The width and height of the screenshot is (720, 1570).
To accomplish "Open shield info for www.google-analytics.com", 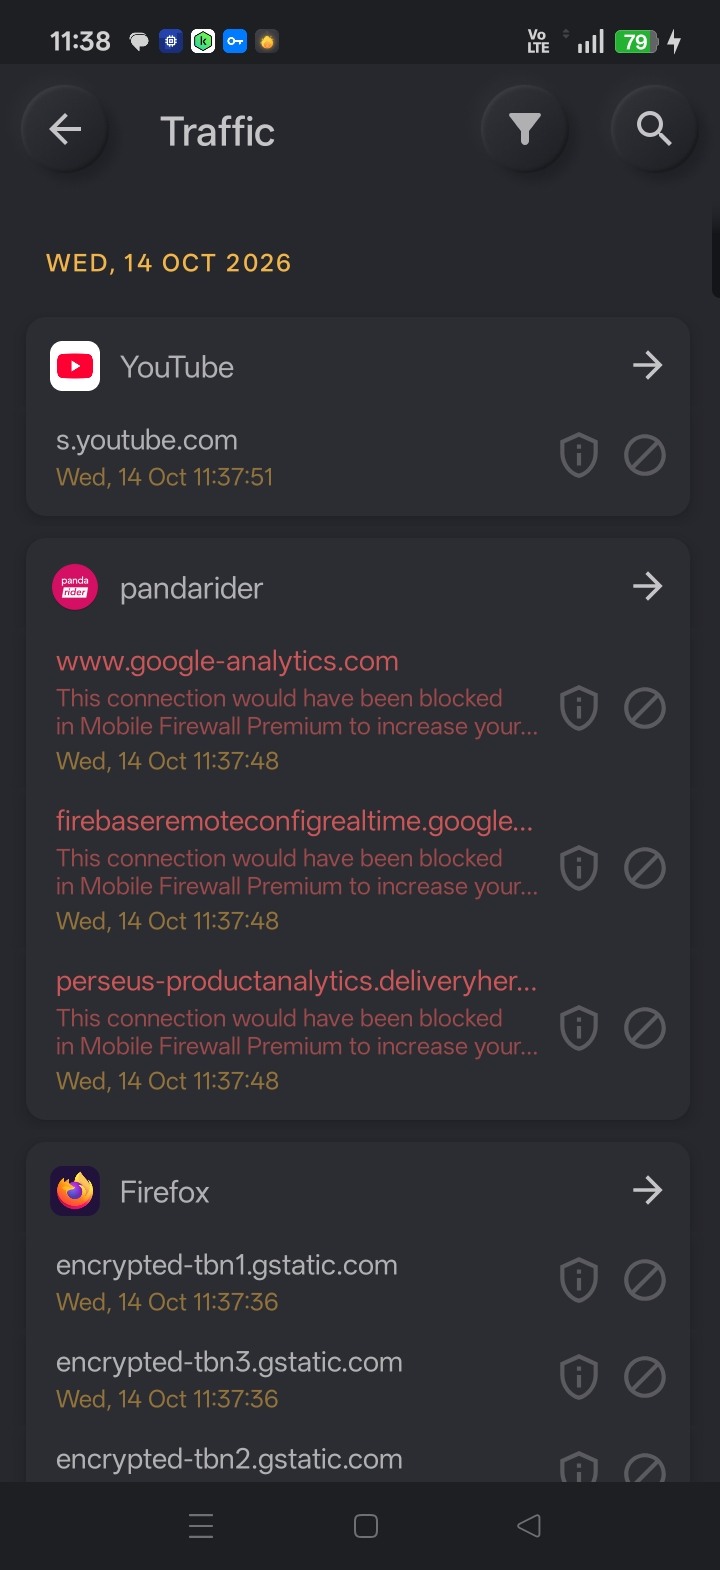I will pyautogui.click(x=578, y=709).
